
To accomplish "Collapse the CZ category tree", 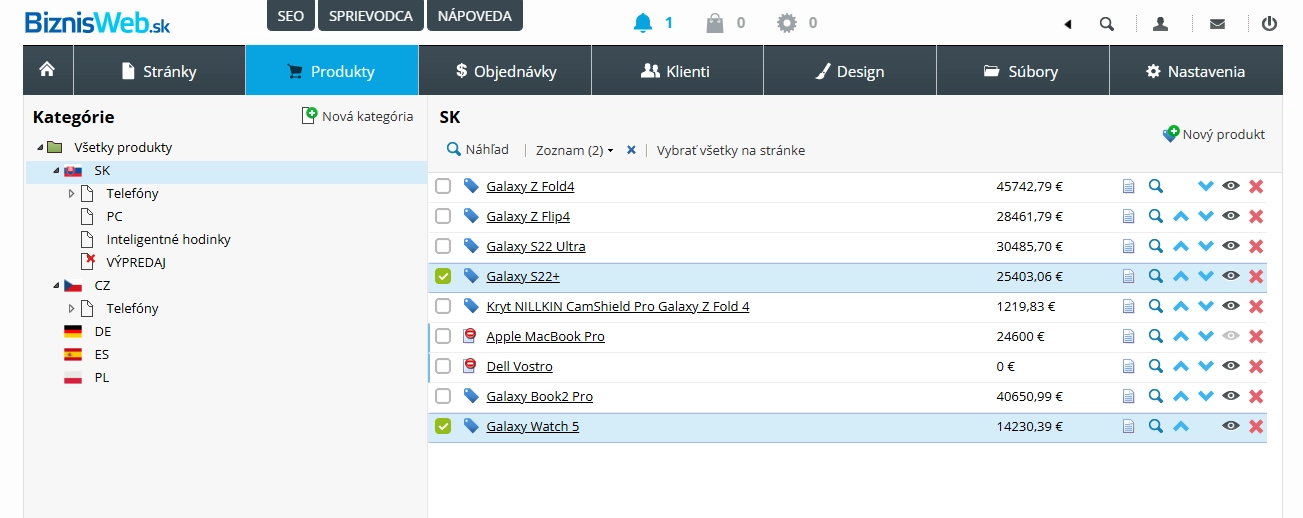I will click(x=54, y=285).
